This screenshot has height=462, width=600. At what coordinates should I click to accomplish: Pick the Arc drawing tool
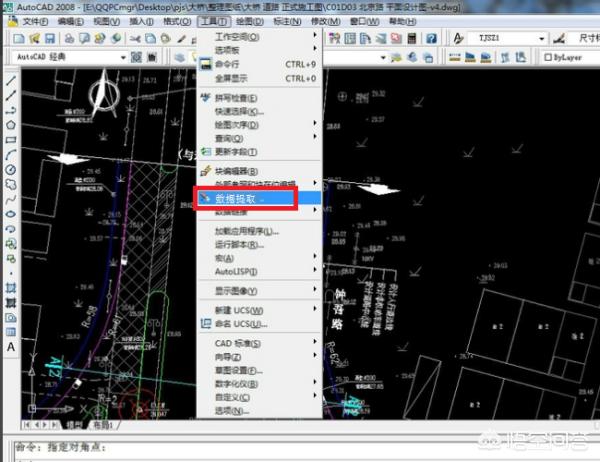coord(11,155)
